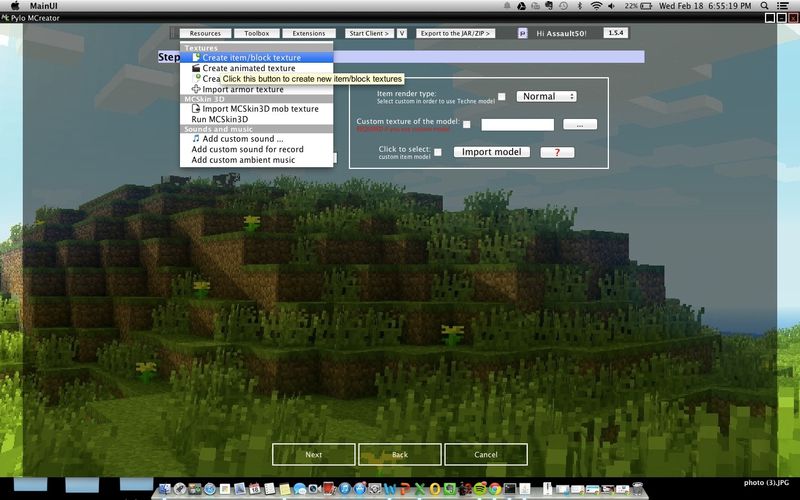Select Run MCSkin3D

point(257,119)
